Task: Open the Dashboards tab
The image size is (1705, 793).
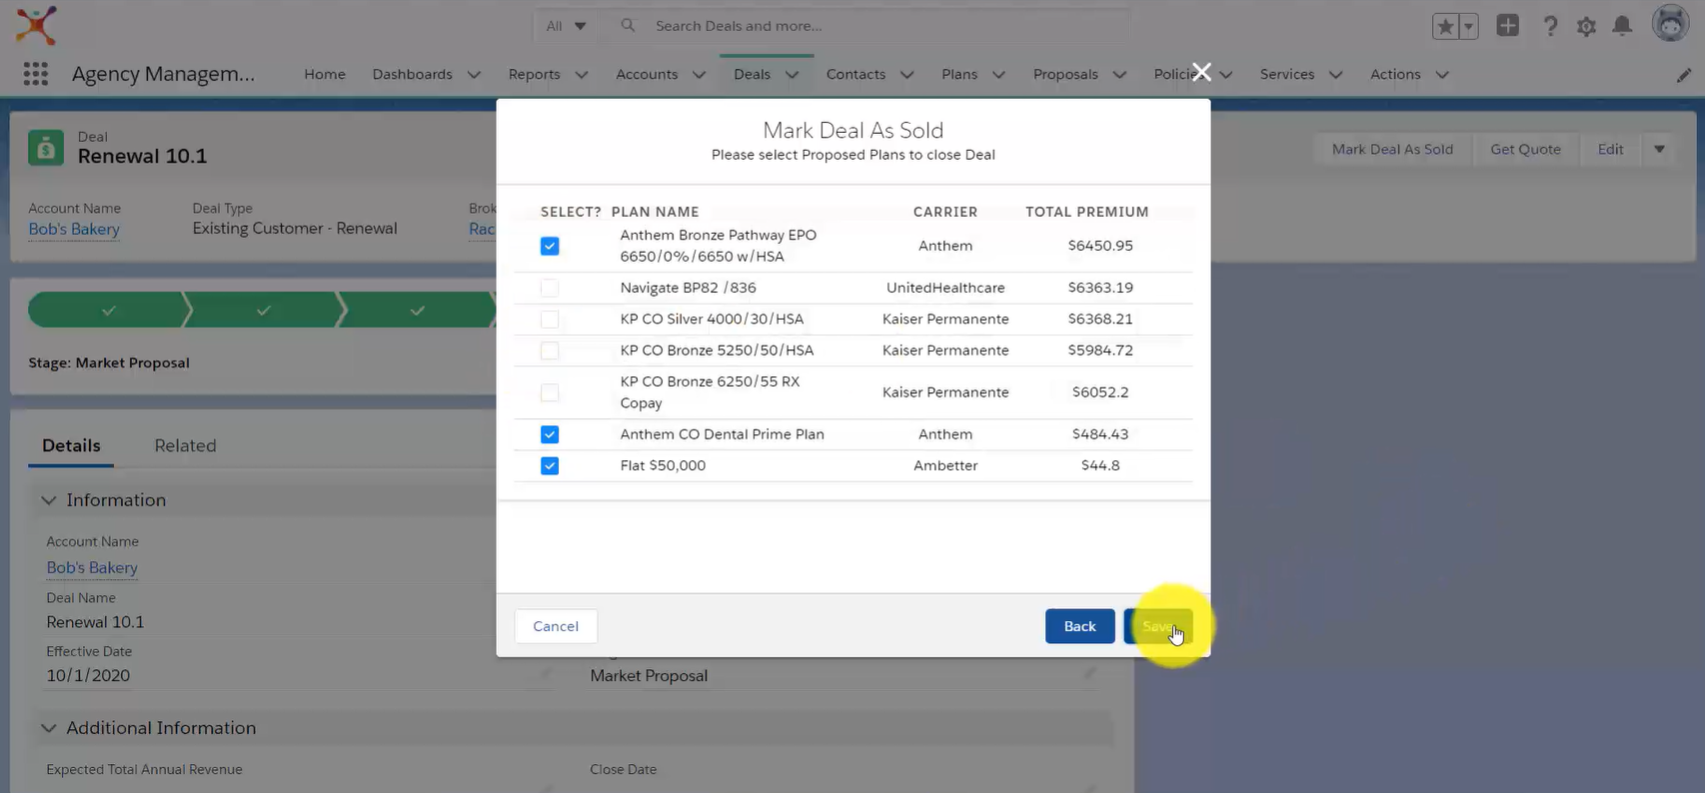Action: 412,74
